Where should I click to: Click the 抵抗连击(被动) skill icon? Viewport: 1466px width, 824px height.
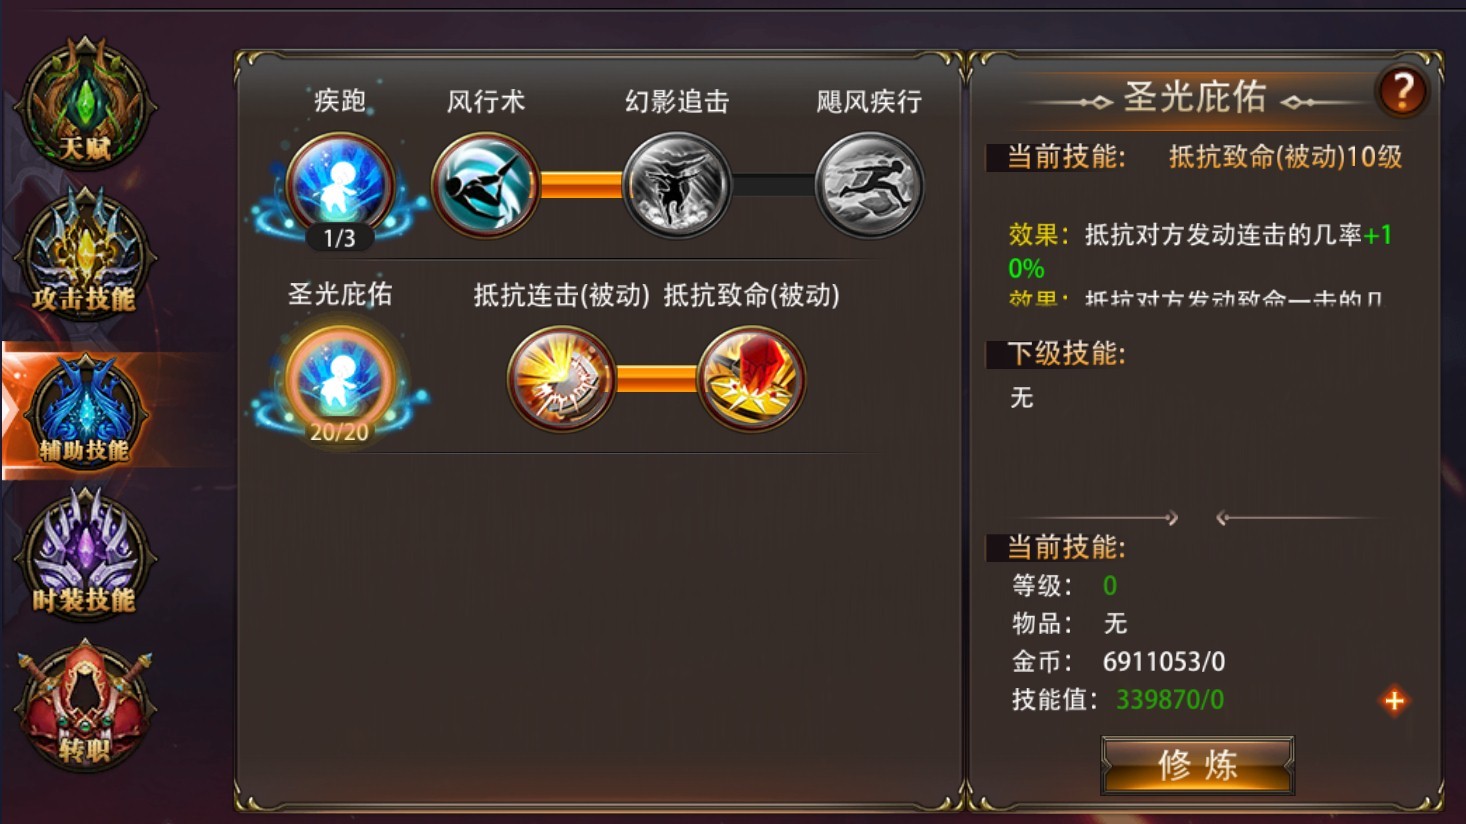click(x=561, y=379)
